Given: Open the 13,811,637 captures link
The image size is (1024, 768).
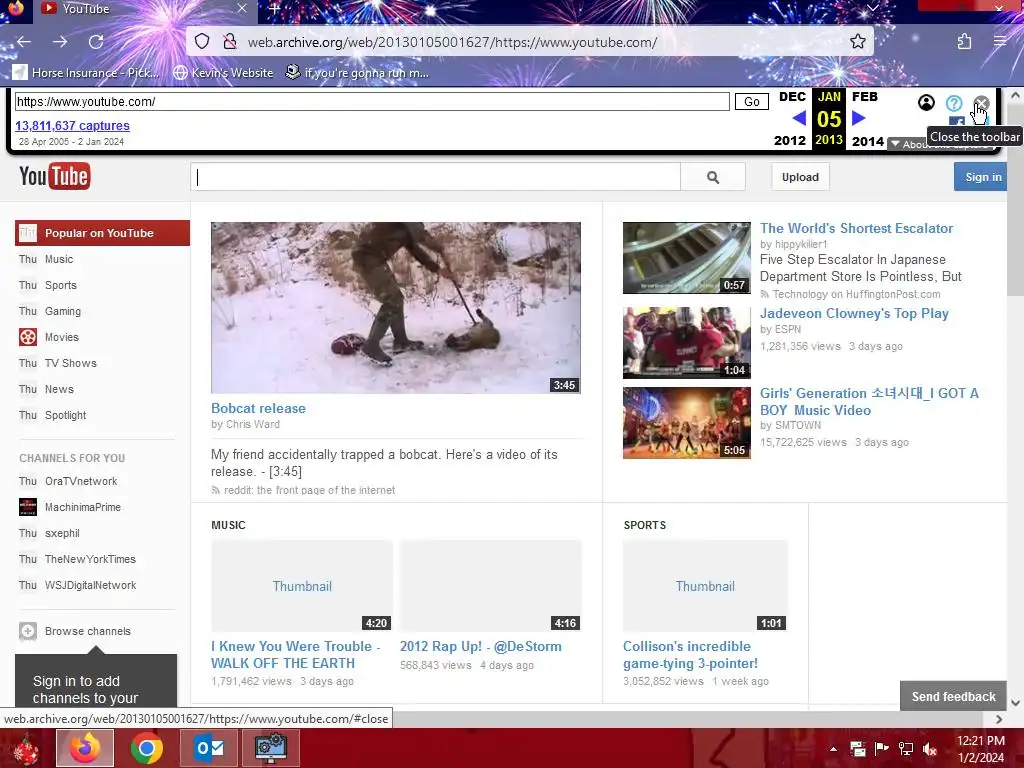Looking at the screenshot, I should tap(72, 125).
